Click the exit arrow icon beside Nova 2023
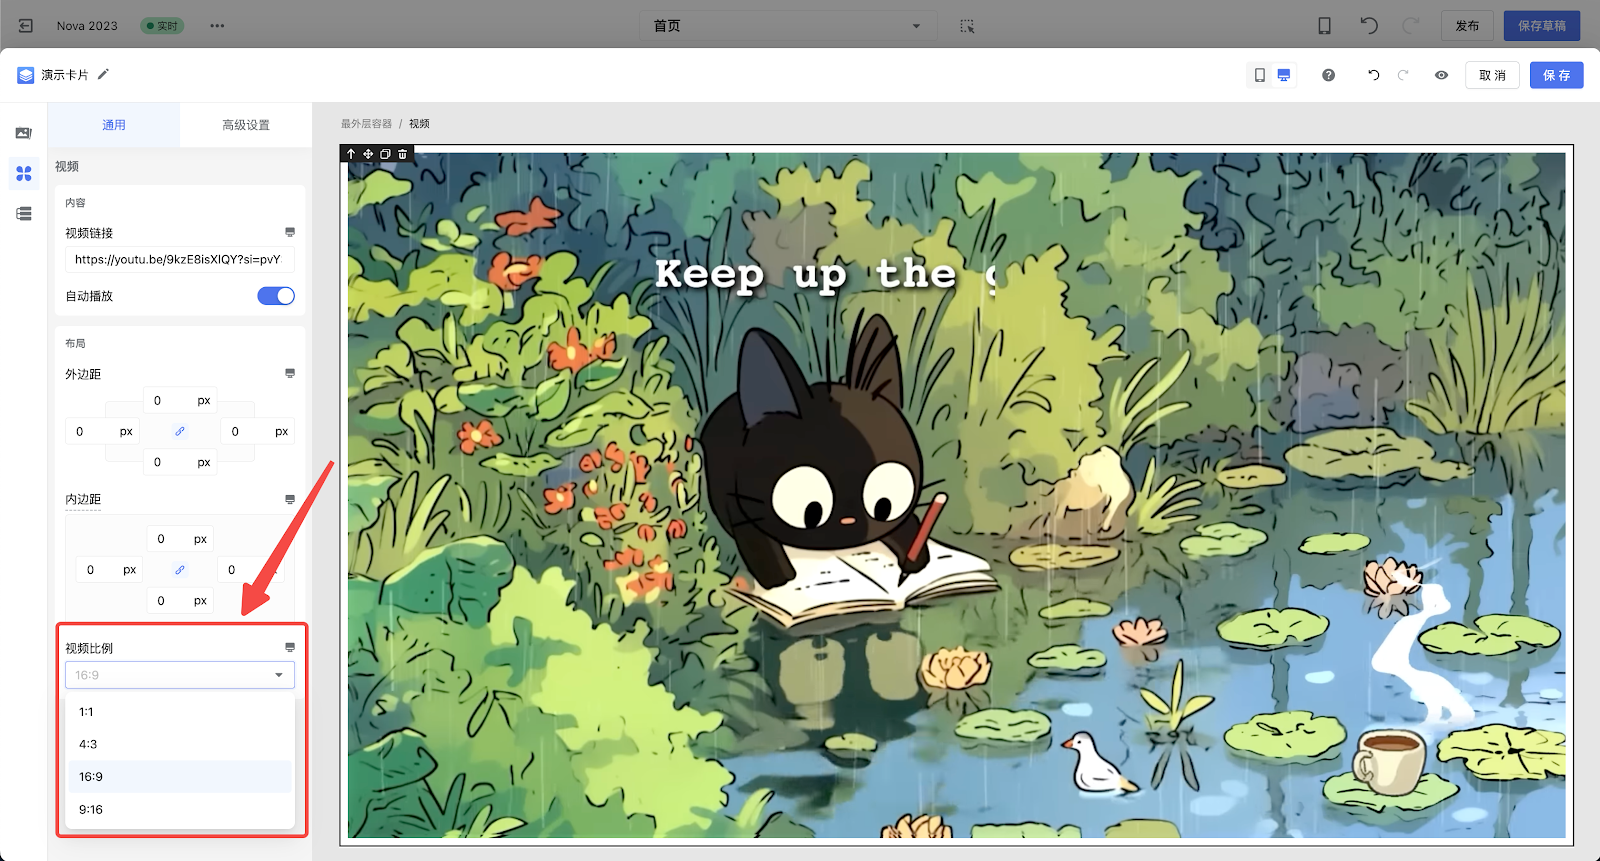The height and width of the screenshot is (861, 1600). click(26, 26)
